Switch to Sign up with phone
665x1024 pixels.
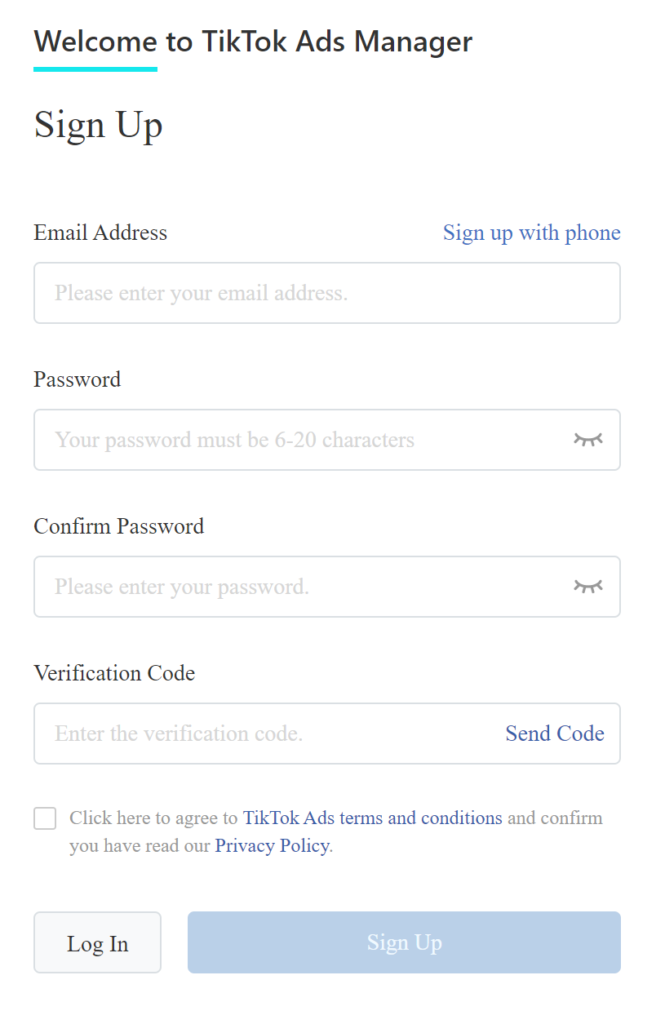(x=531, y=233)
